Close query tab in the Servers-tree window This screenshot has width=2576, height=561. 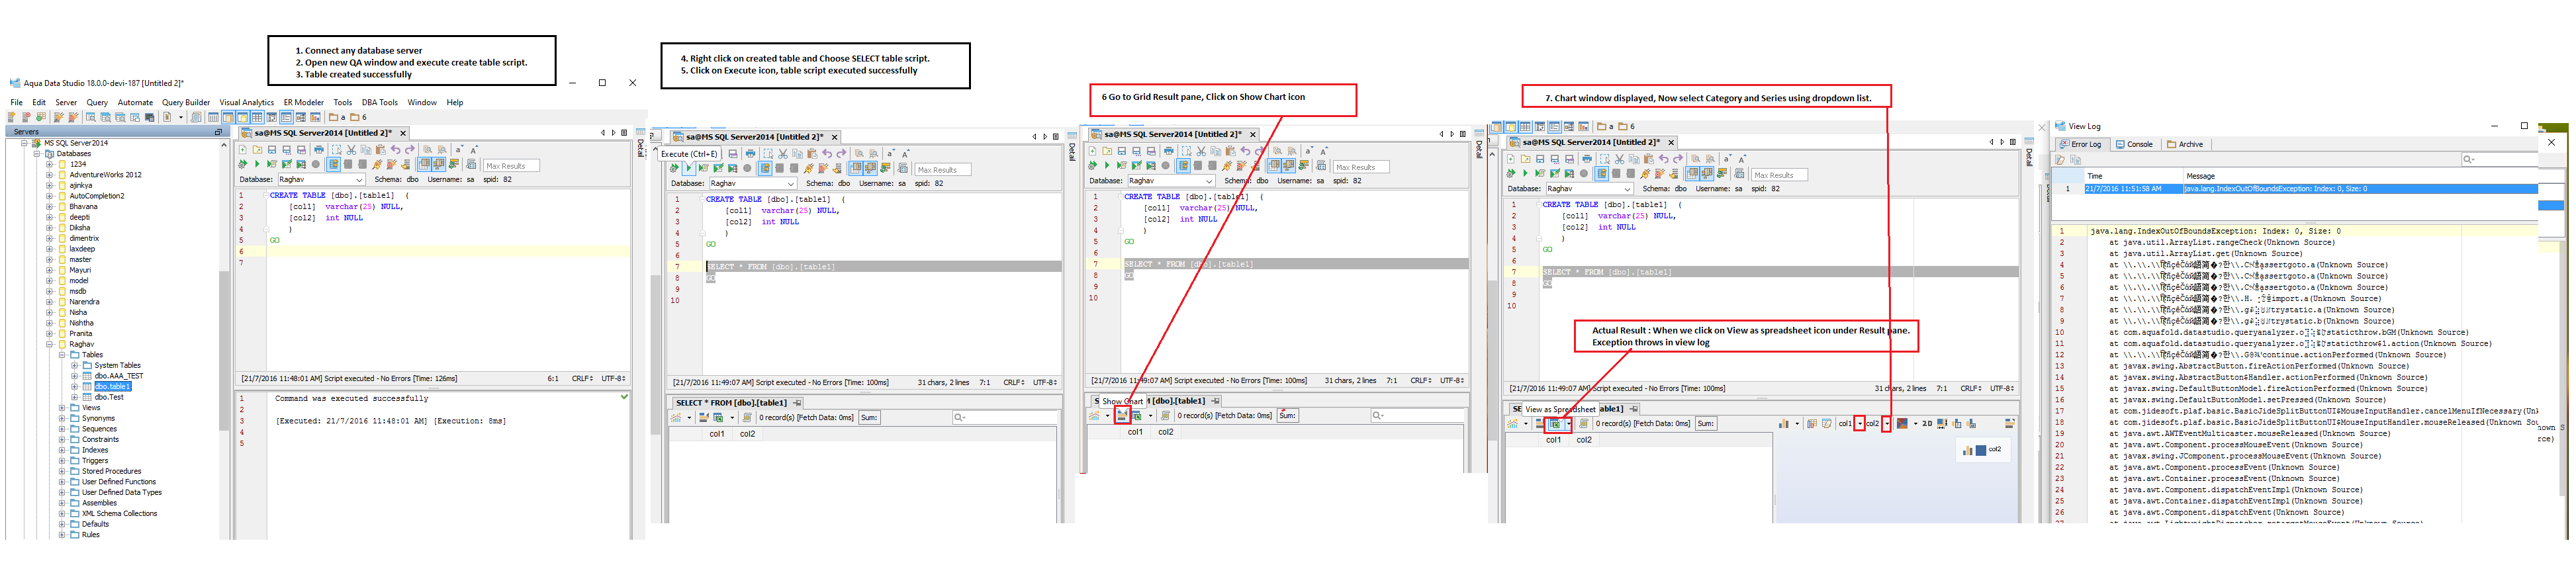coord(403,133)
